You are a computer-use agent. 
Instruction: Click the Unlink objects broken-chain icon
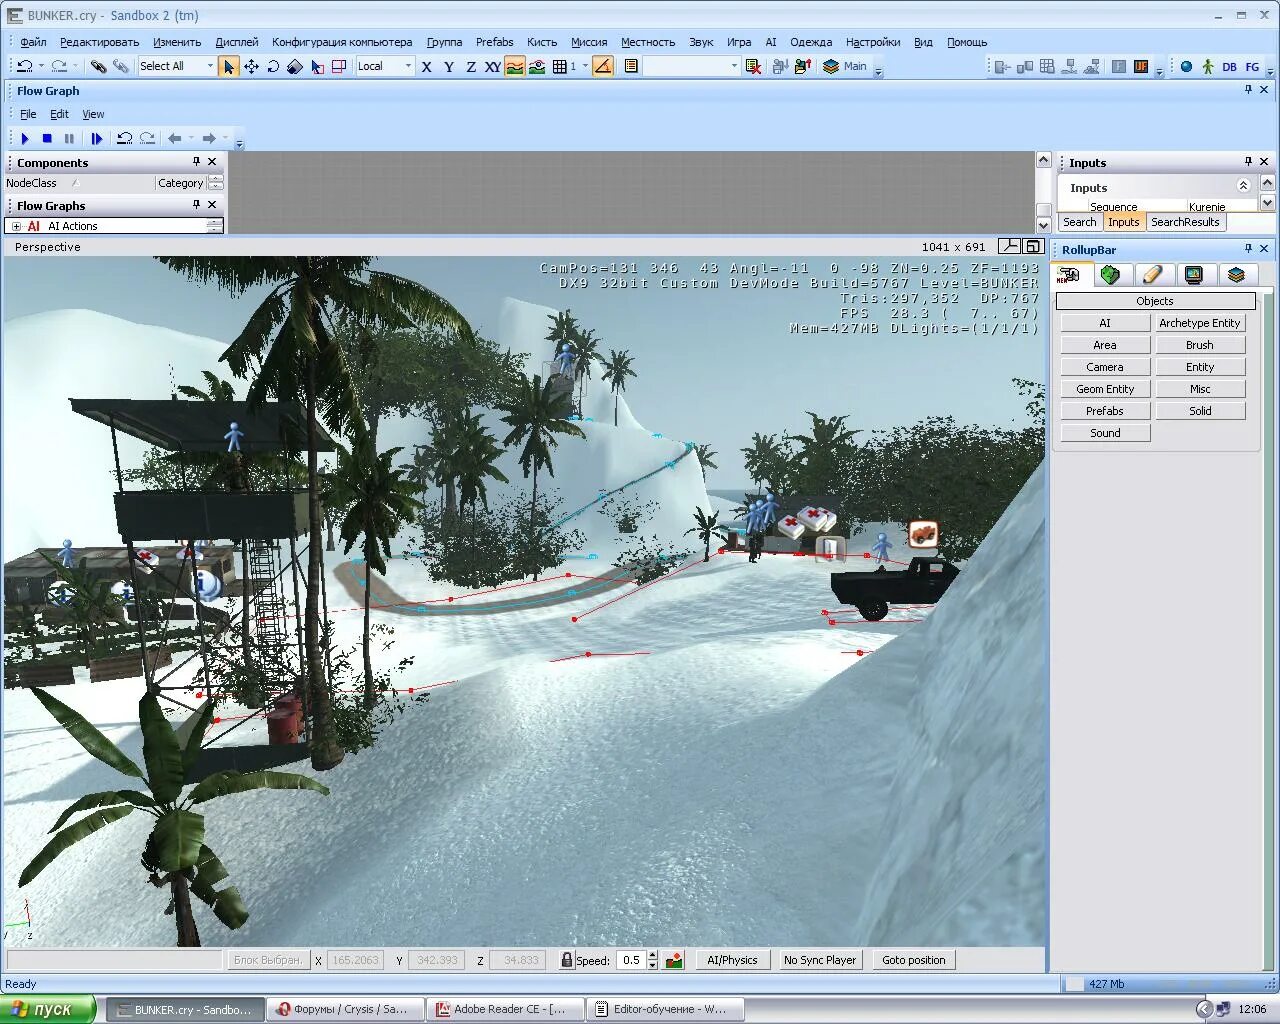(x=120, y=66)
